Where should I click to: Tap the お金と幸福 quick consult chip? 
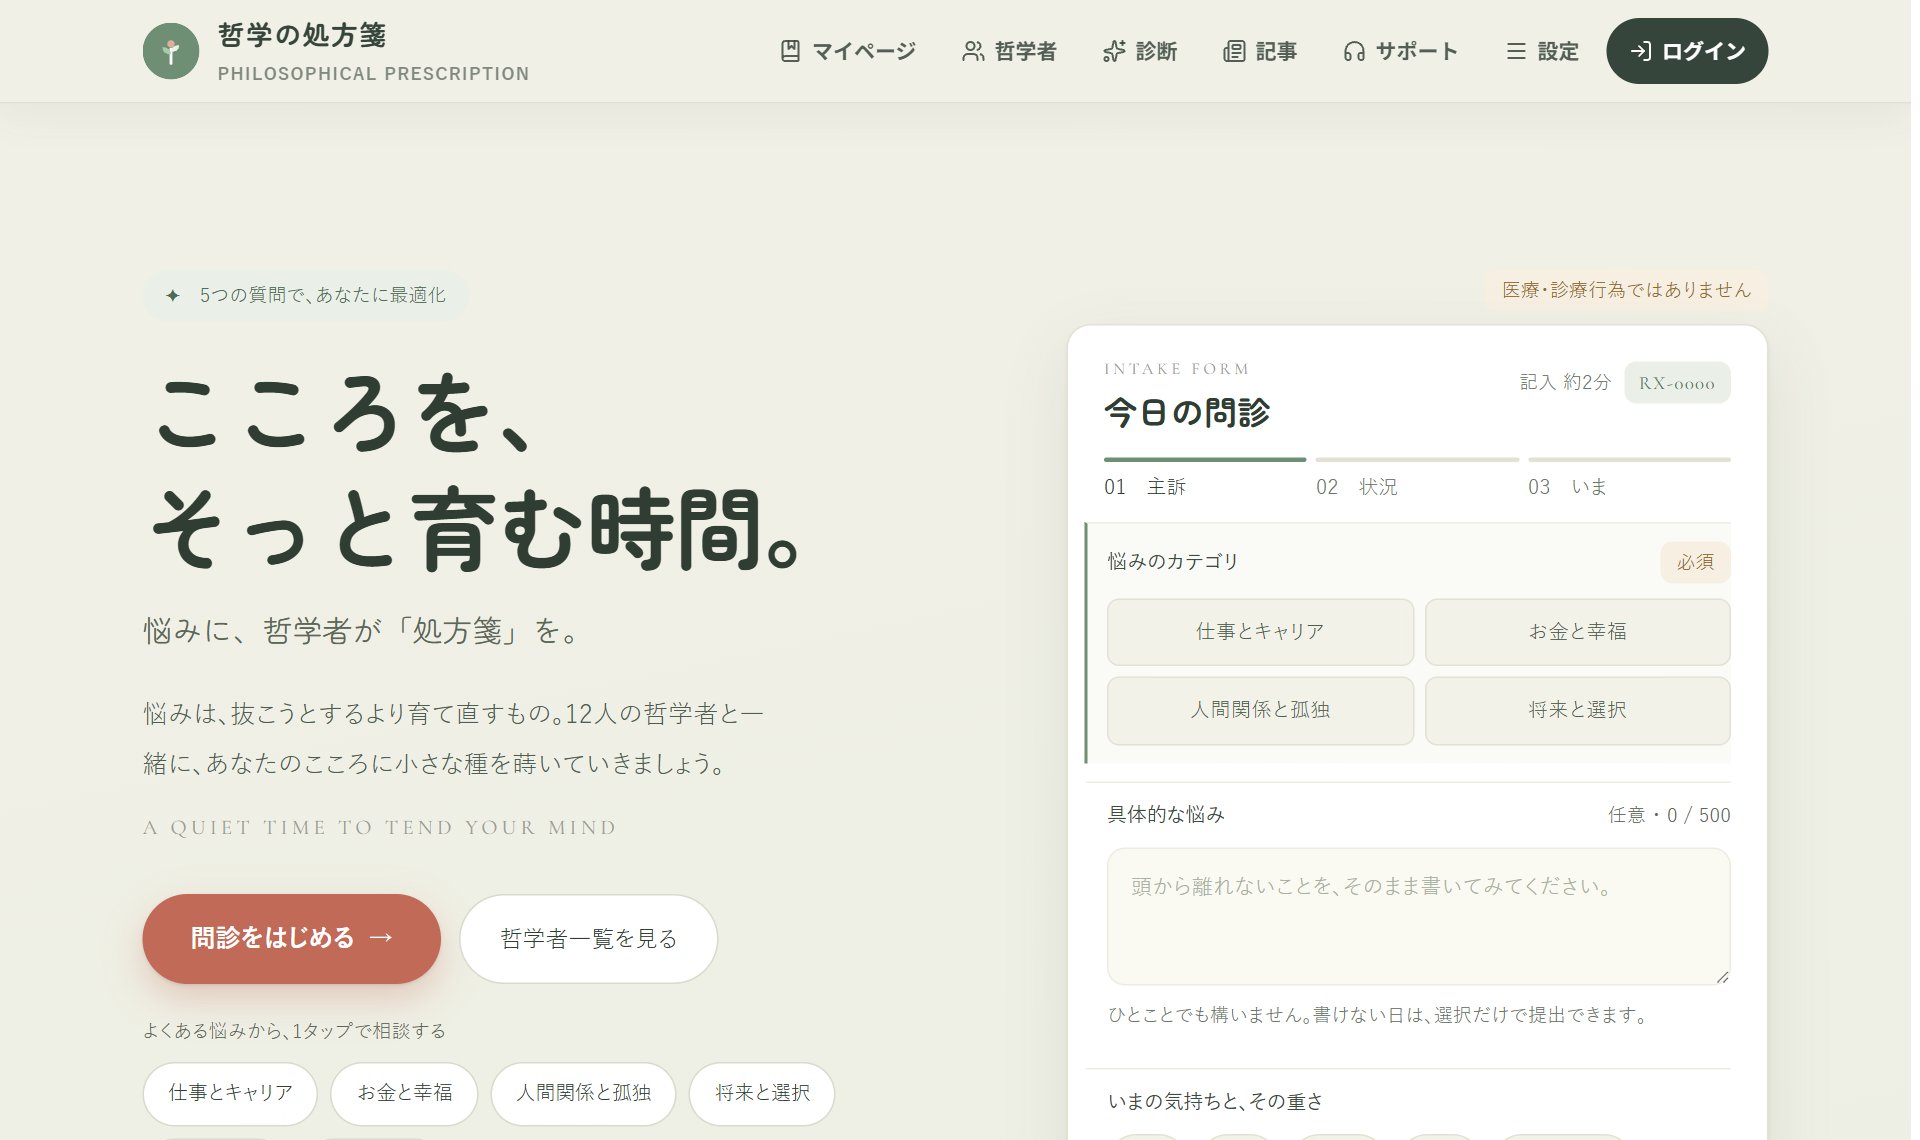point(404,1093)
